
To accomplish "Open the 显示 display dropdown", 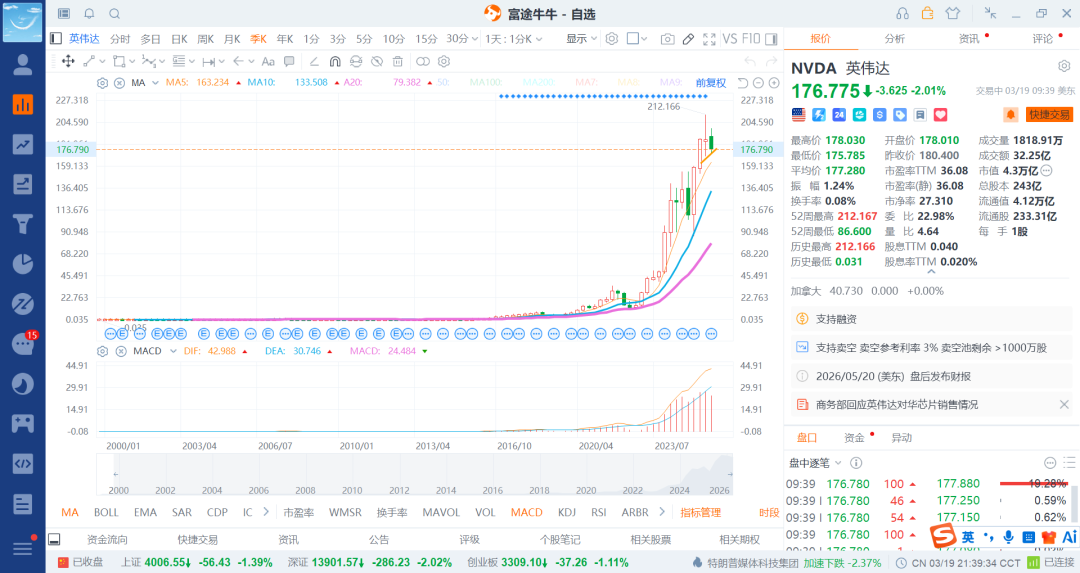I will [581, 39].
